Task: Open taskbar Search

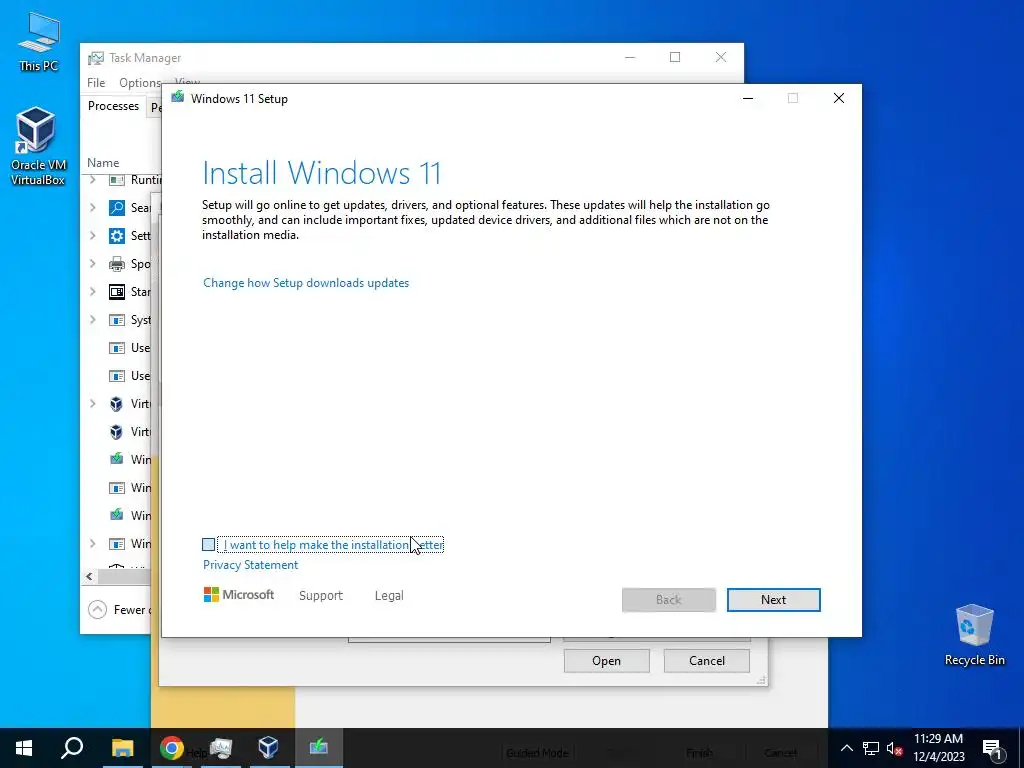Action: (x=72, y=748)
